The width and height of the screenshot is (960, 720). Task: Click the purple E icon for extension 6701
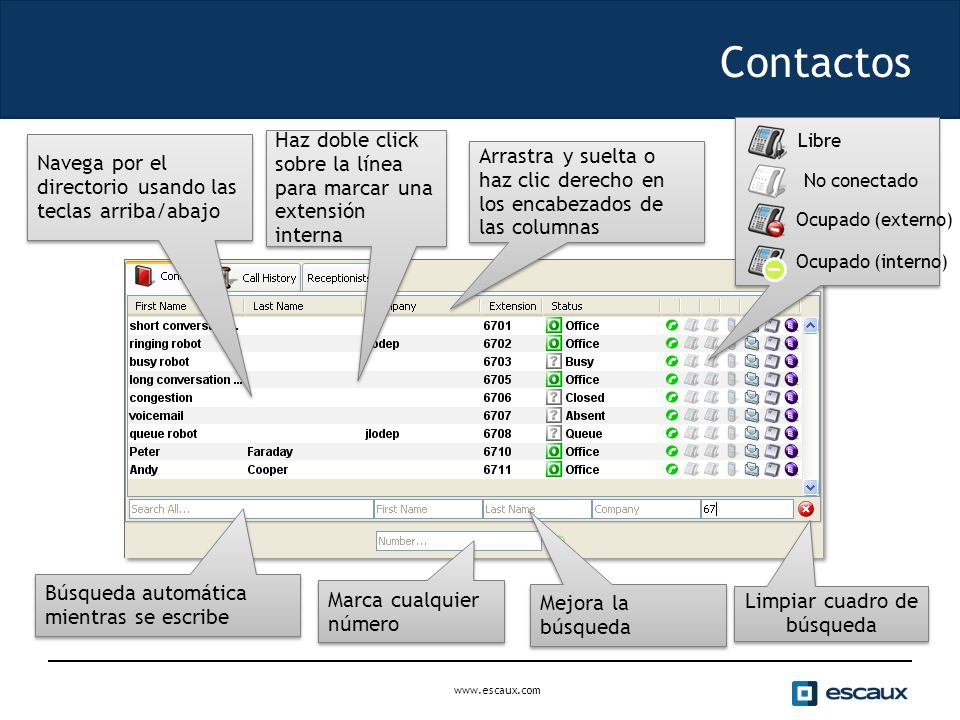tap(792, 326)
